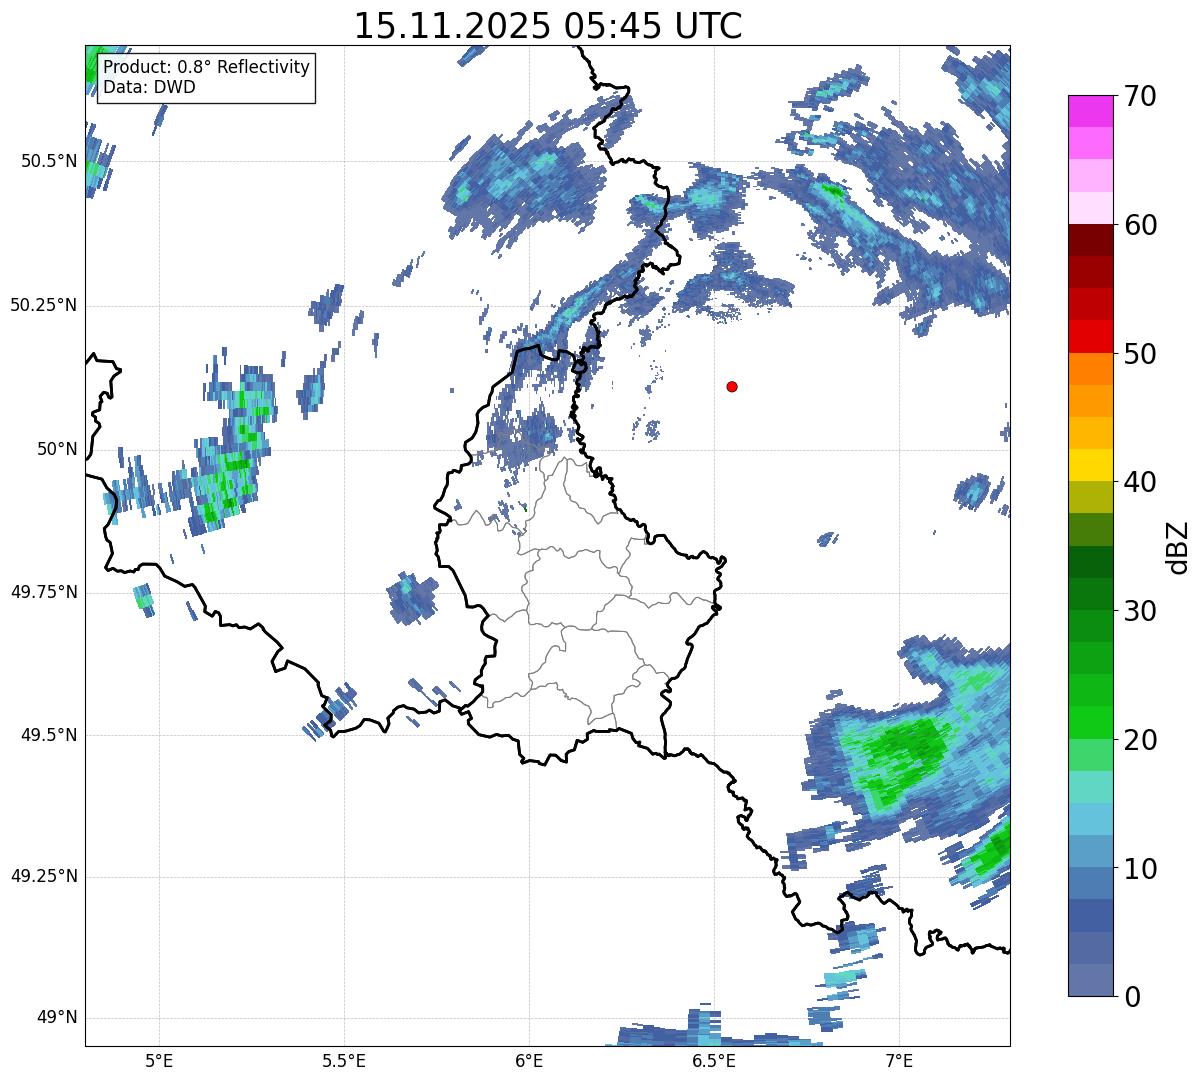Click the bright red colorbar segment above 50
Viewport: 1202px width, 1081px height.
(x=1090, y=337)
